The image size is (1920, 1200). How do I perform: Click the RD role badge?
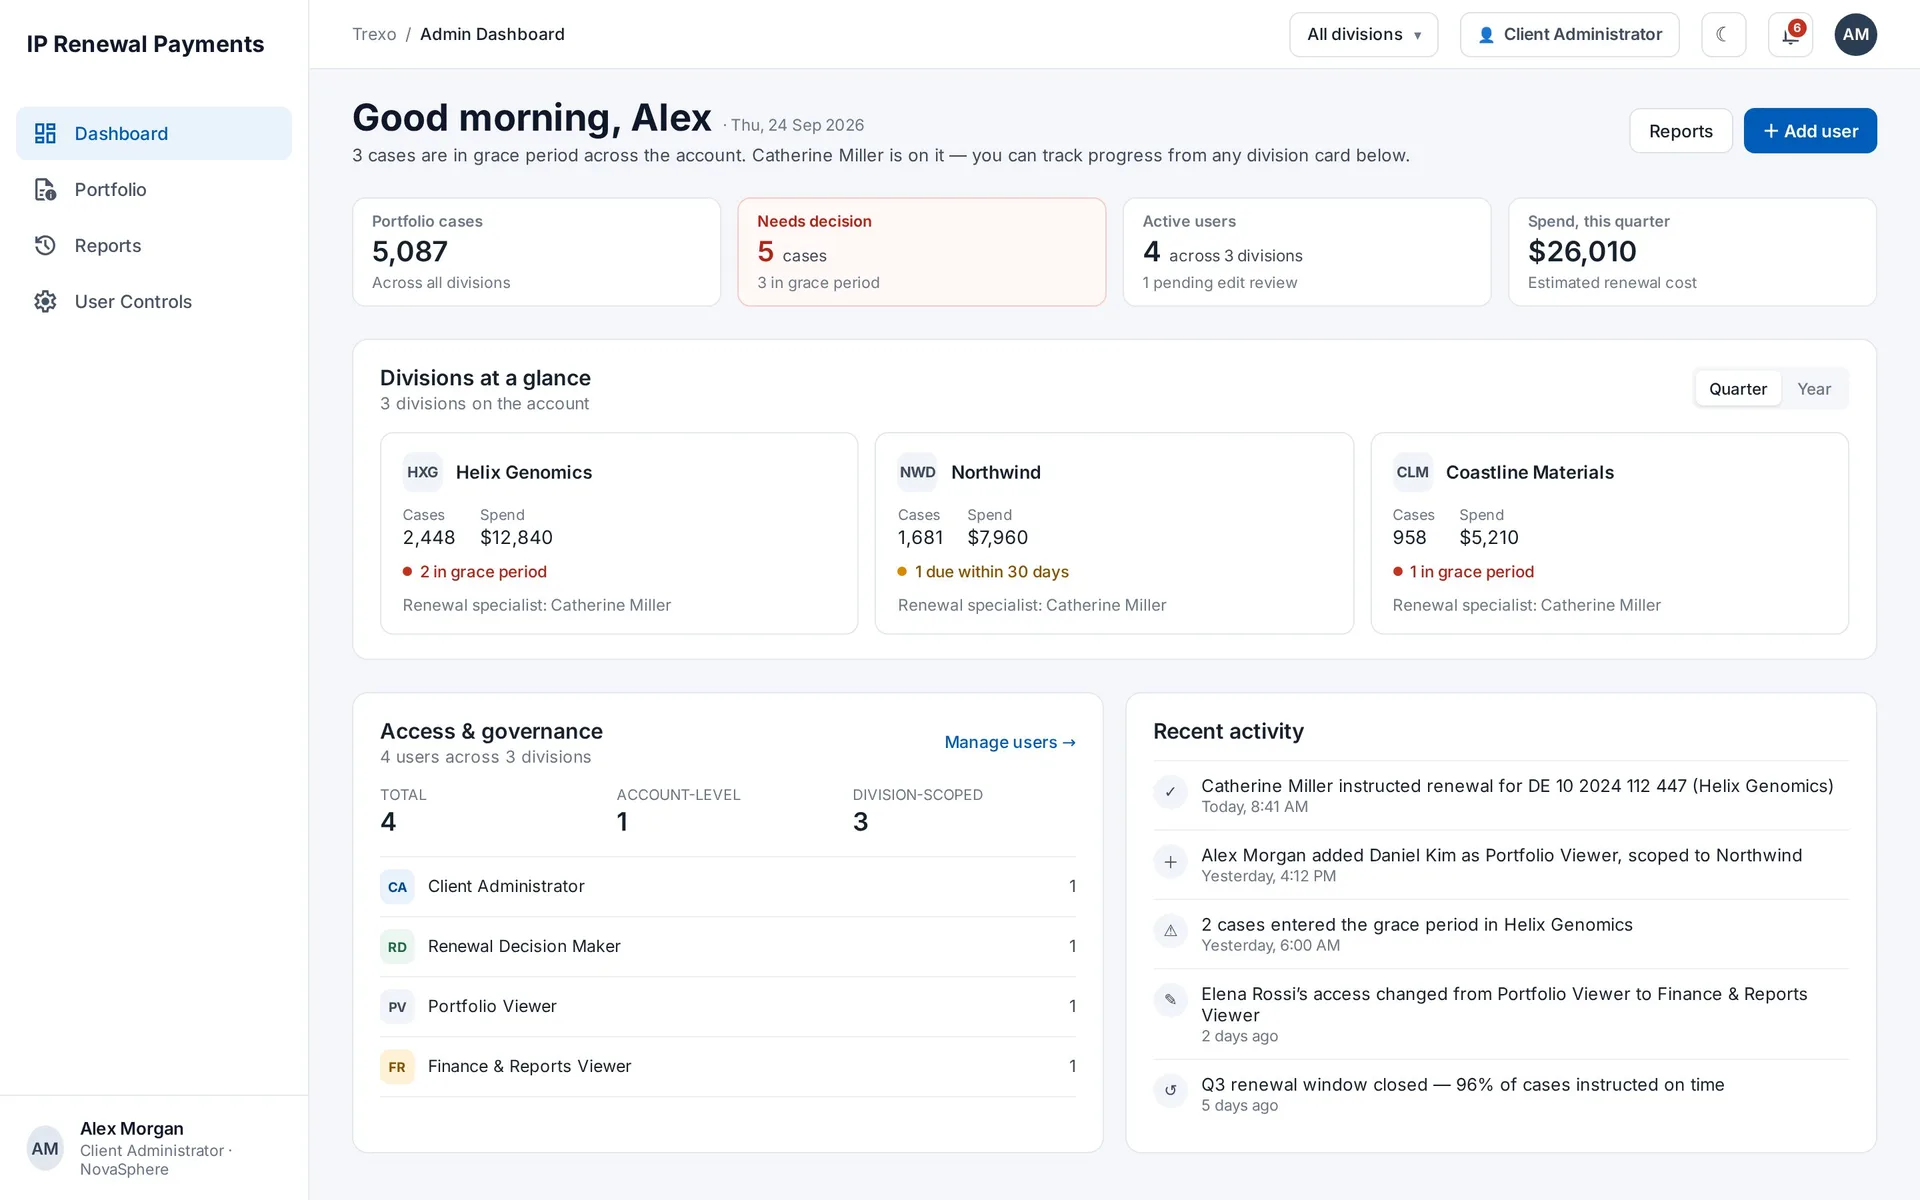tap(397, 947)
